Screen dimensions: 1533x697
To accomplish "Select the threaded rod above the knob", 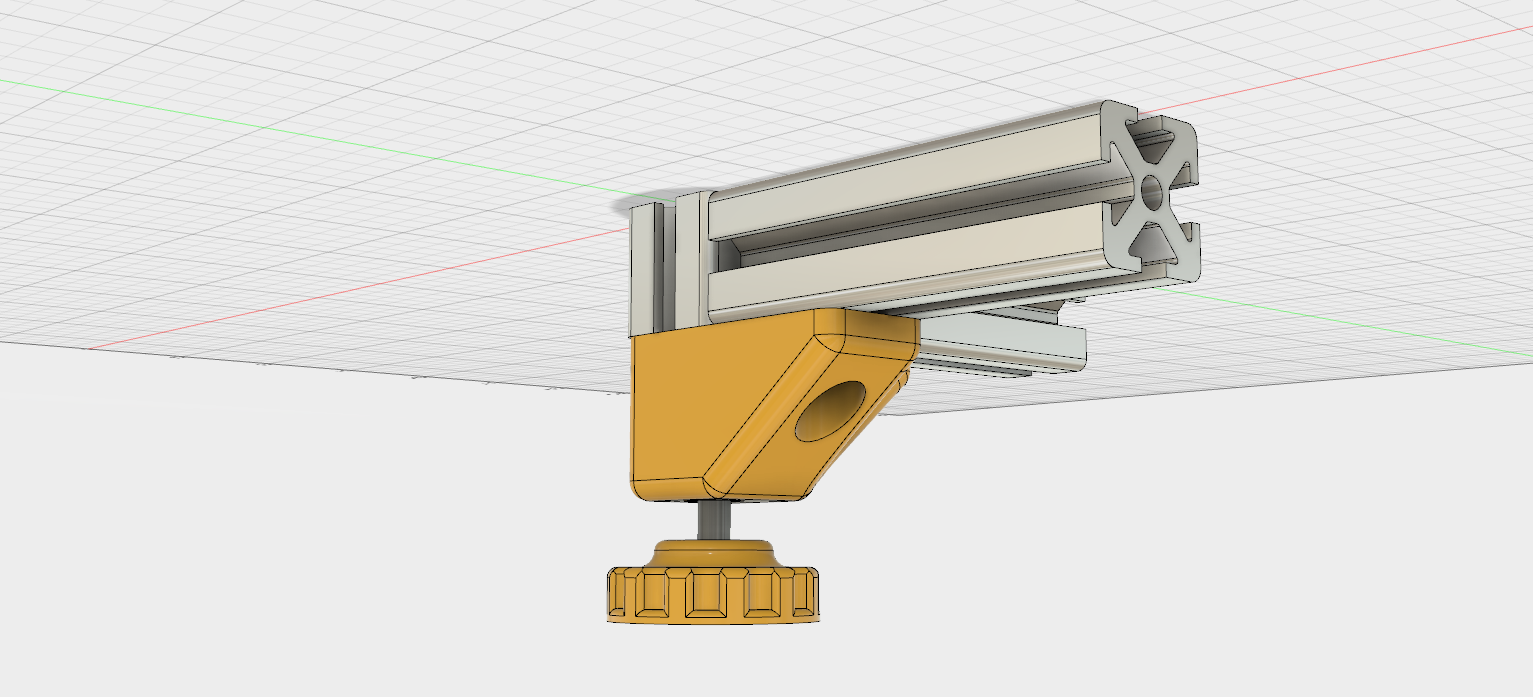I will point(712,521).
